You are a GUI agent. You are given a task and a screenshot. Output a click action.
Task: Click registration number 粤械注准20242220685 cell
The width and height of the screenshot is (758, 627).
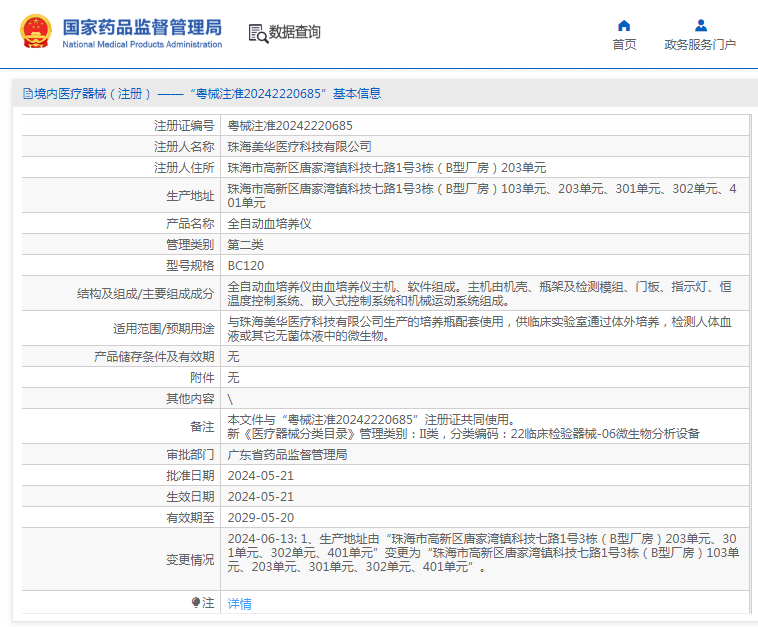[290, 126]
